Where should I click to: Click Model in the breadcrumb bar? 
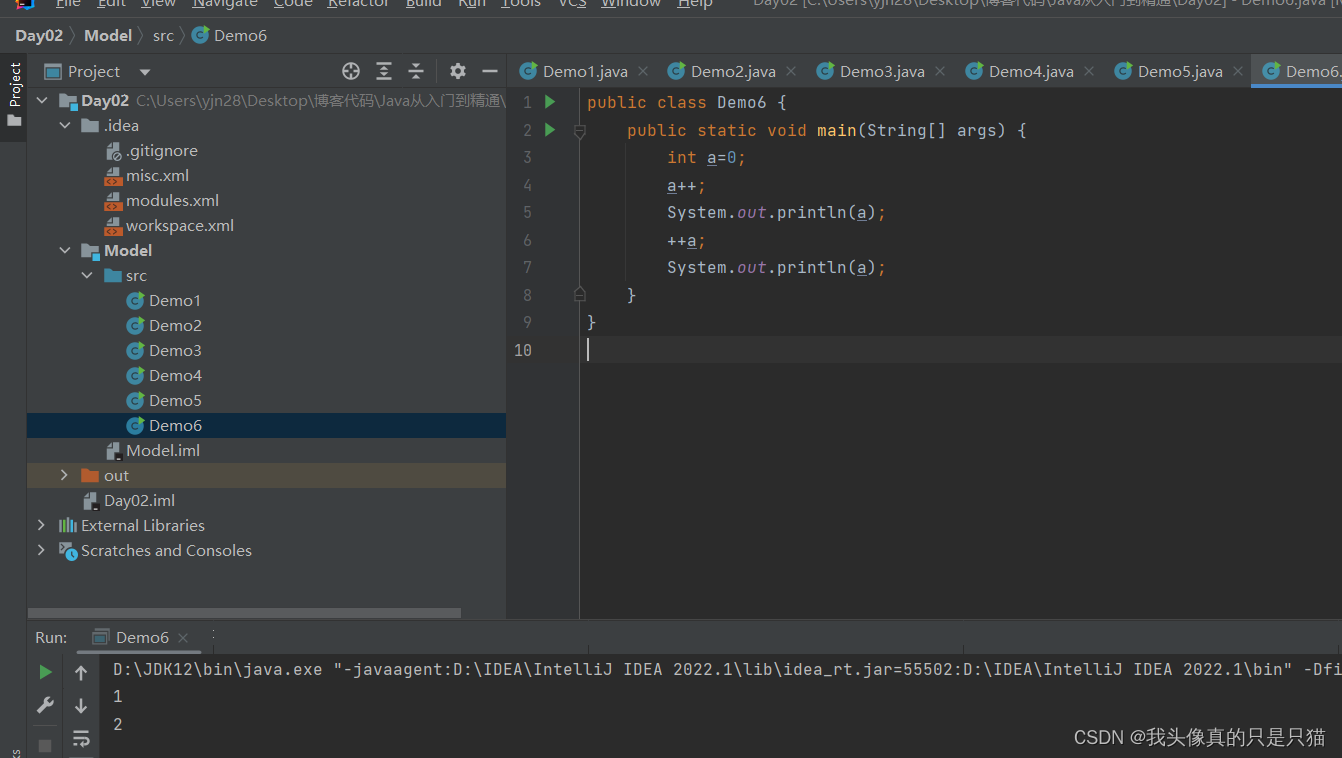pos(108,35)
